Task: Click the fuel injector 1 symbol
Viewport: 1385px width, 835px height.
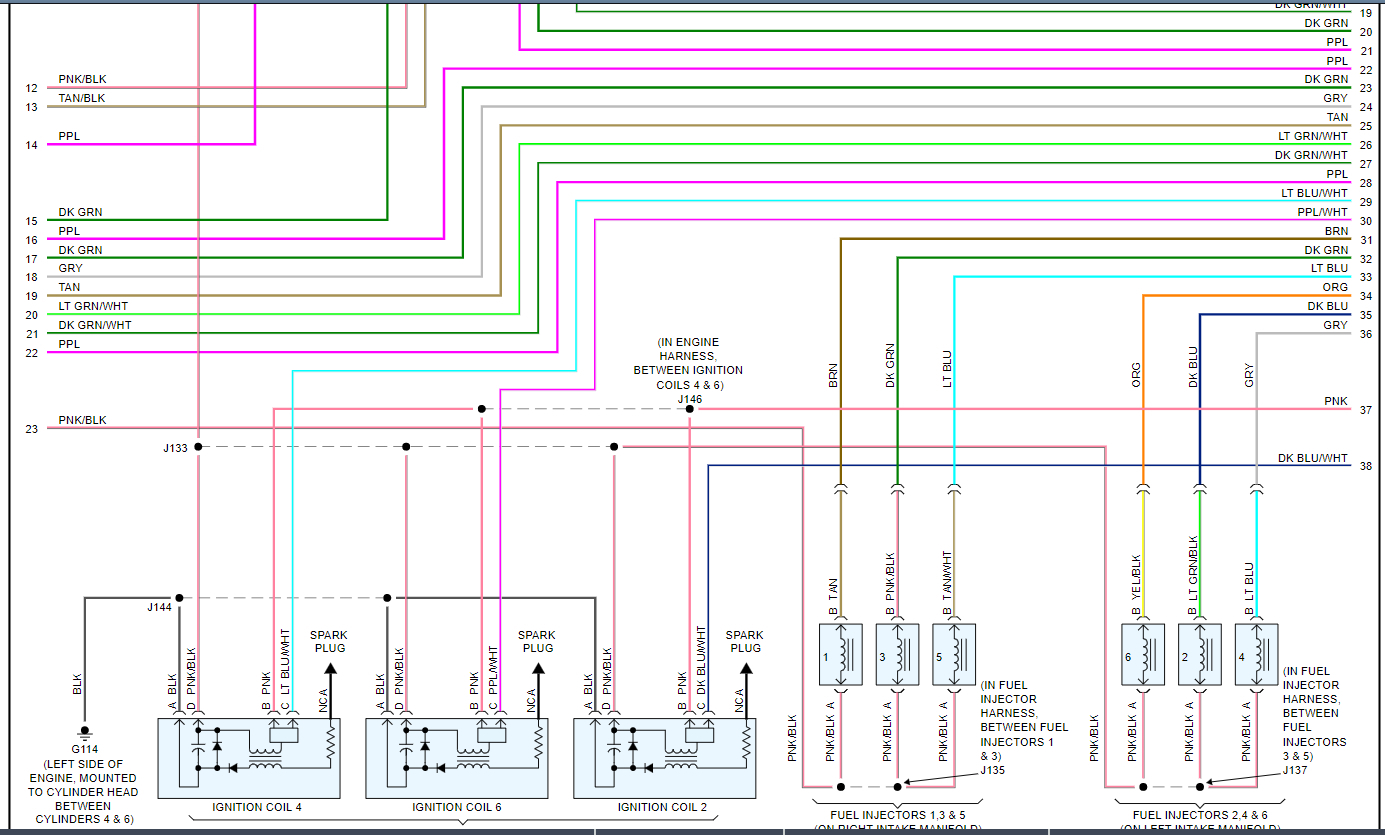Action: pyautogui.click(x=840, y=655)
